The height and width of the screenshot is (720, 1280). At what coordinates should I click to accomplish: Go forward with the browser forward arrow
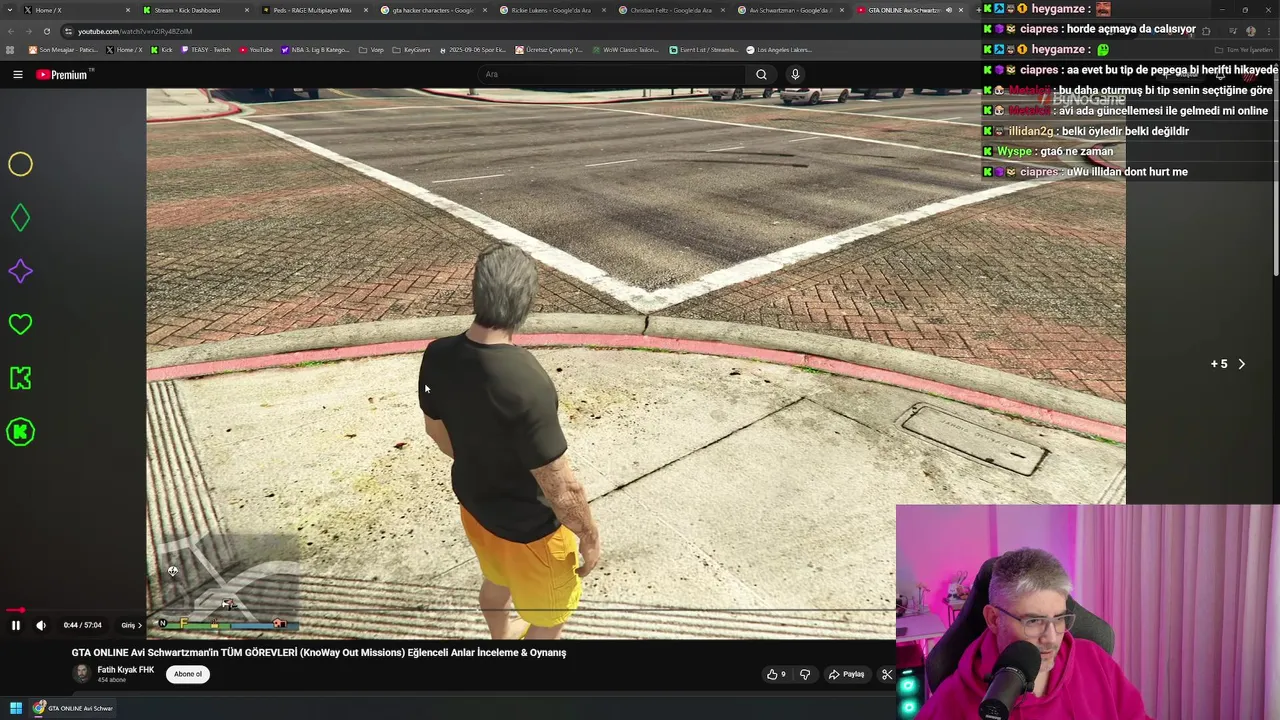pos(28,31)
